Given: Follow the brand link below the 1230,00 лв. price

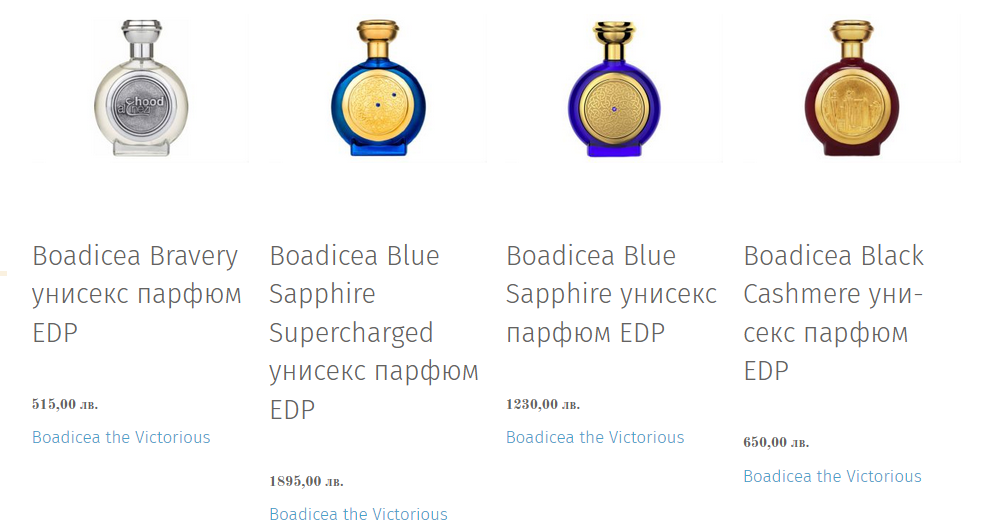Looking at the screenshot, I should coord(595,437).
